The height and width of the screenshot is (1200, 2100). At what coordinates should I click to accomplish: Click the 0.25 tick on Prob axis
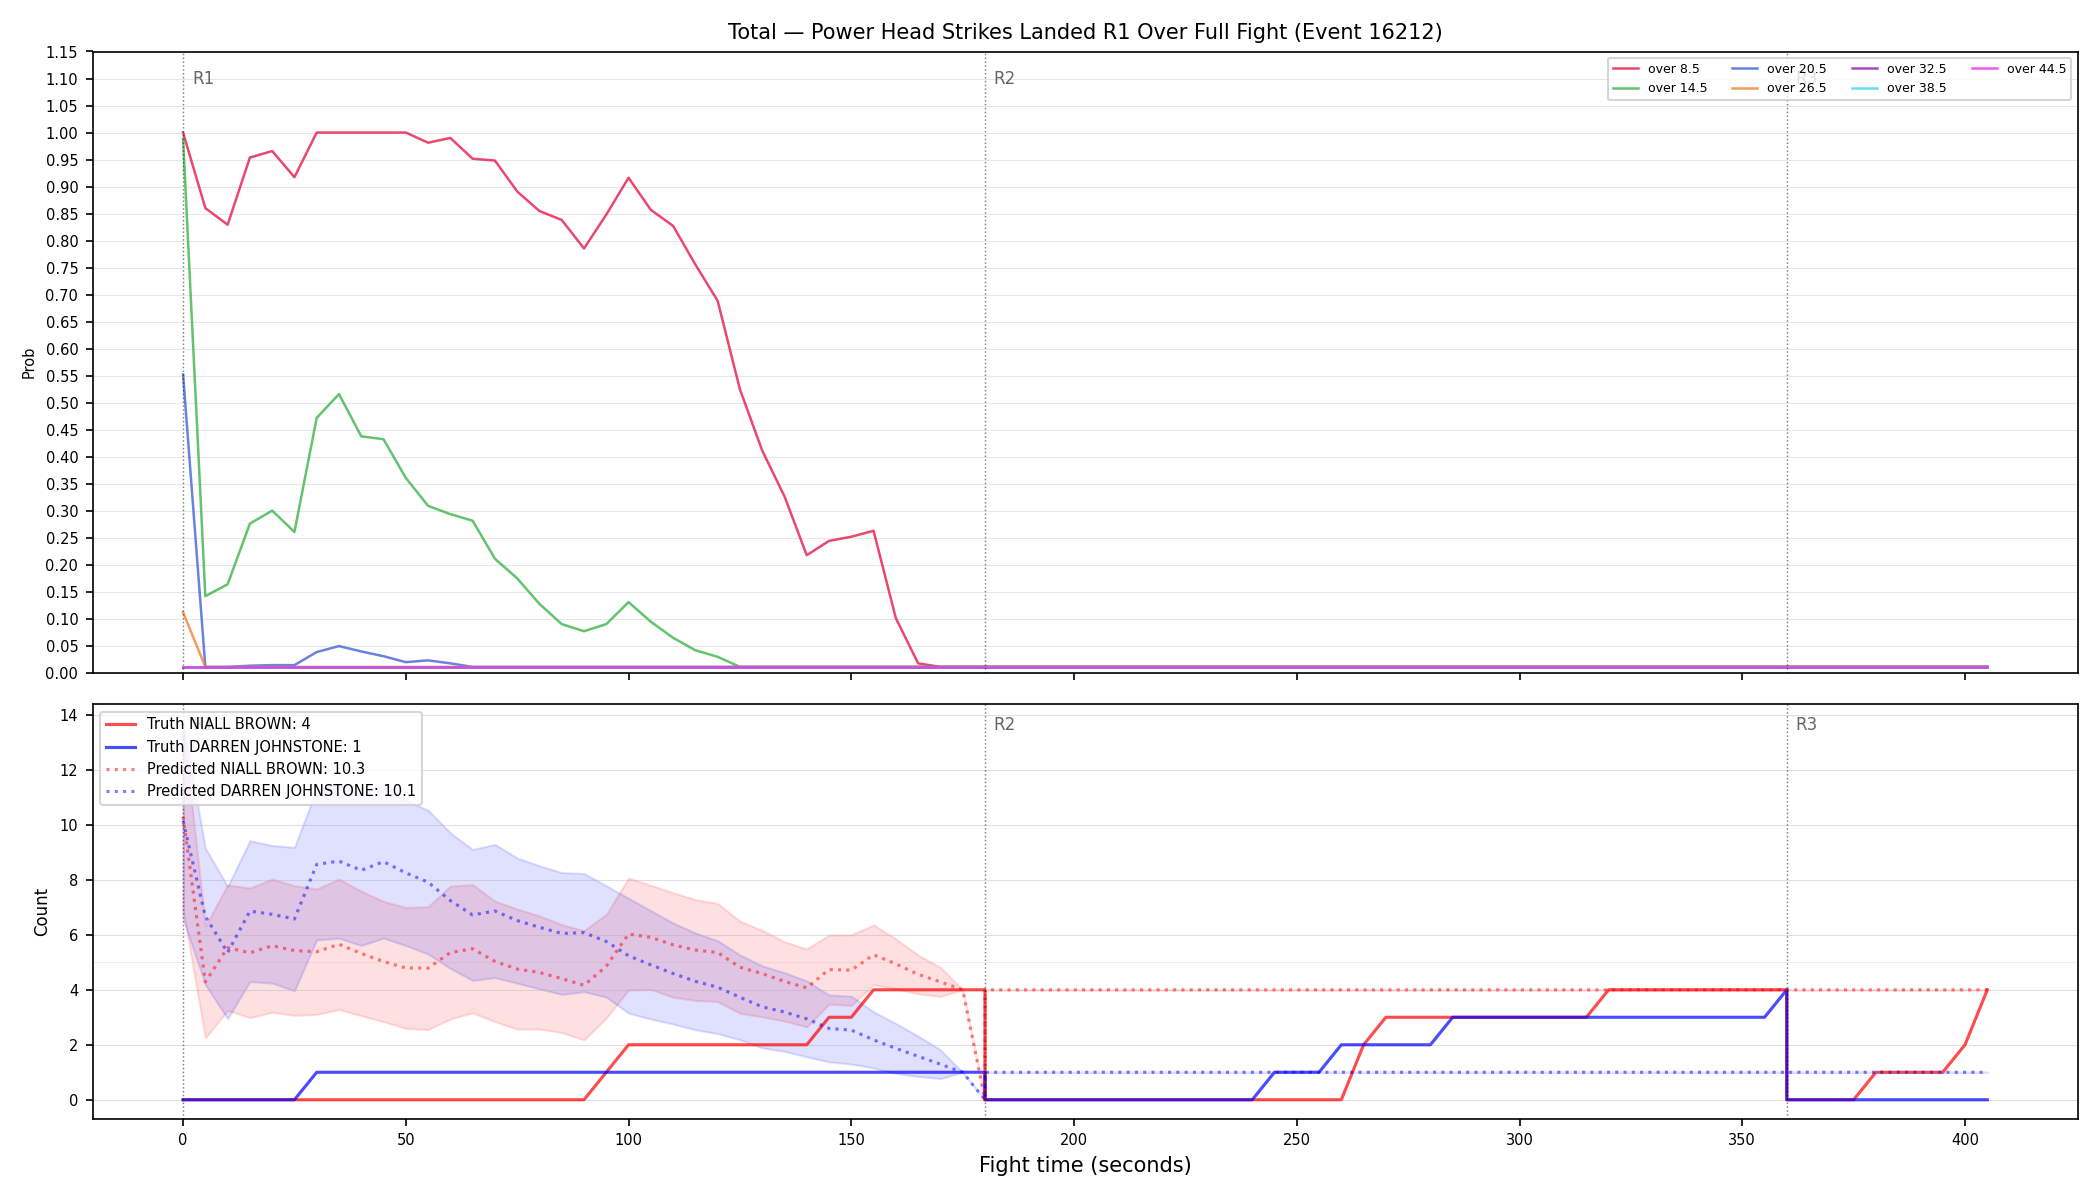(62, 538)
